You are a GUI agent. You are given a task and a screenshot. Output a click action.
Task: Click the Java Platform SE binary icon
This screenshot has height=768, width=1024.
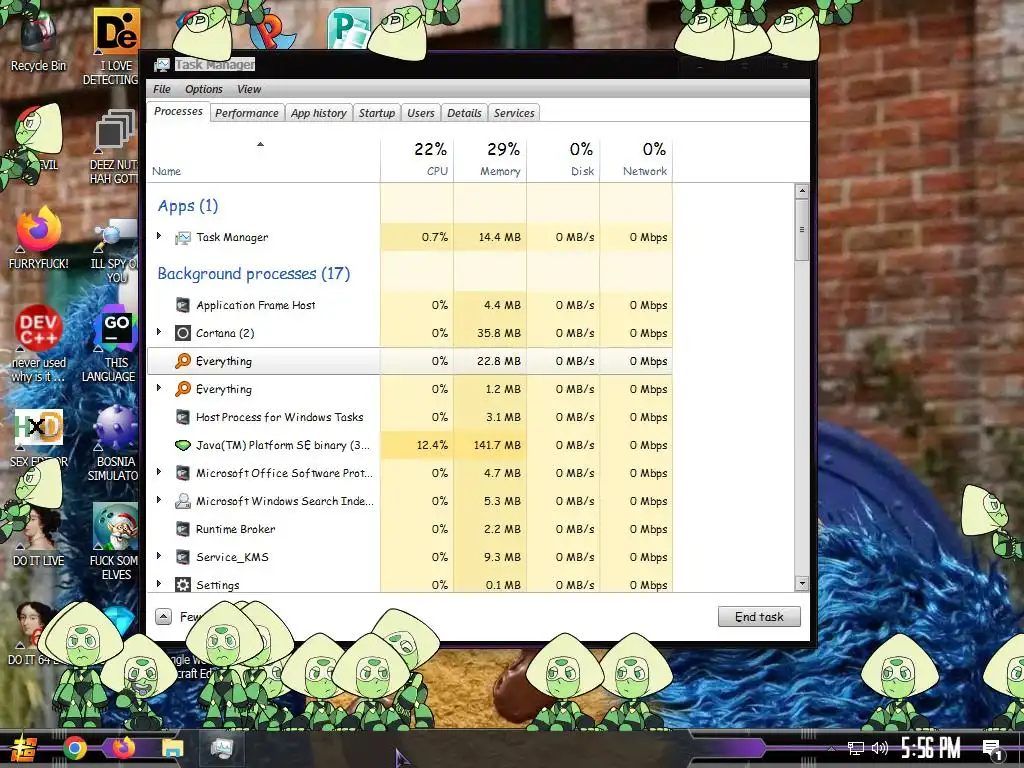[183, 445]
